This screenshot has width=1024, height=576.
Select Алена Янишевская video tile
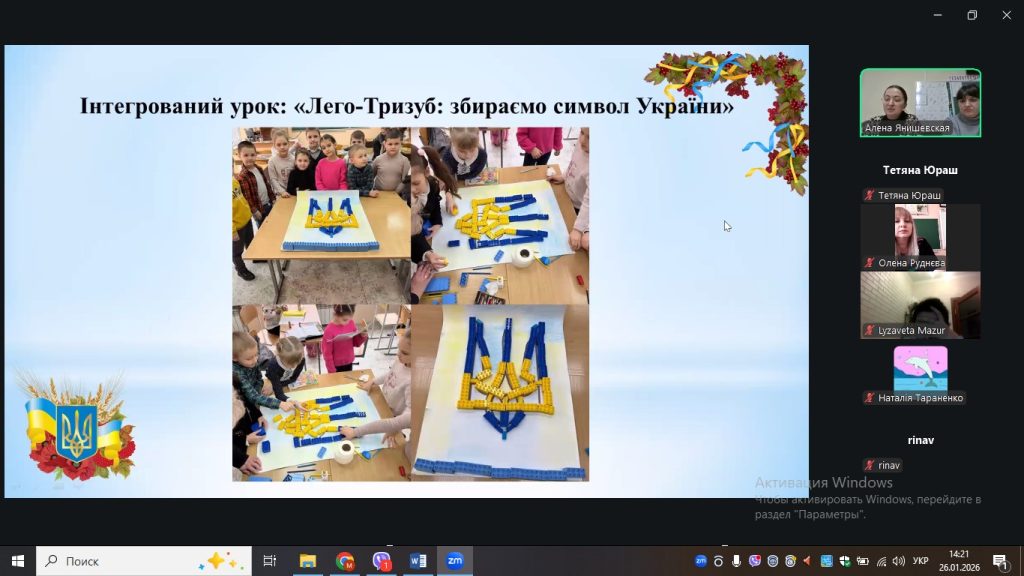click(x=920, y=102)
